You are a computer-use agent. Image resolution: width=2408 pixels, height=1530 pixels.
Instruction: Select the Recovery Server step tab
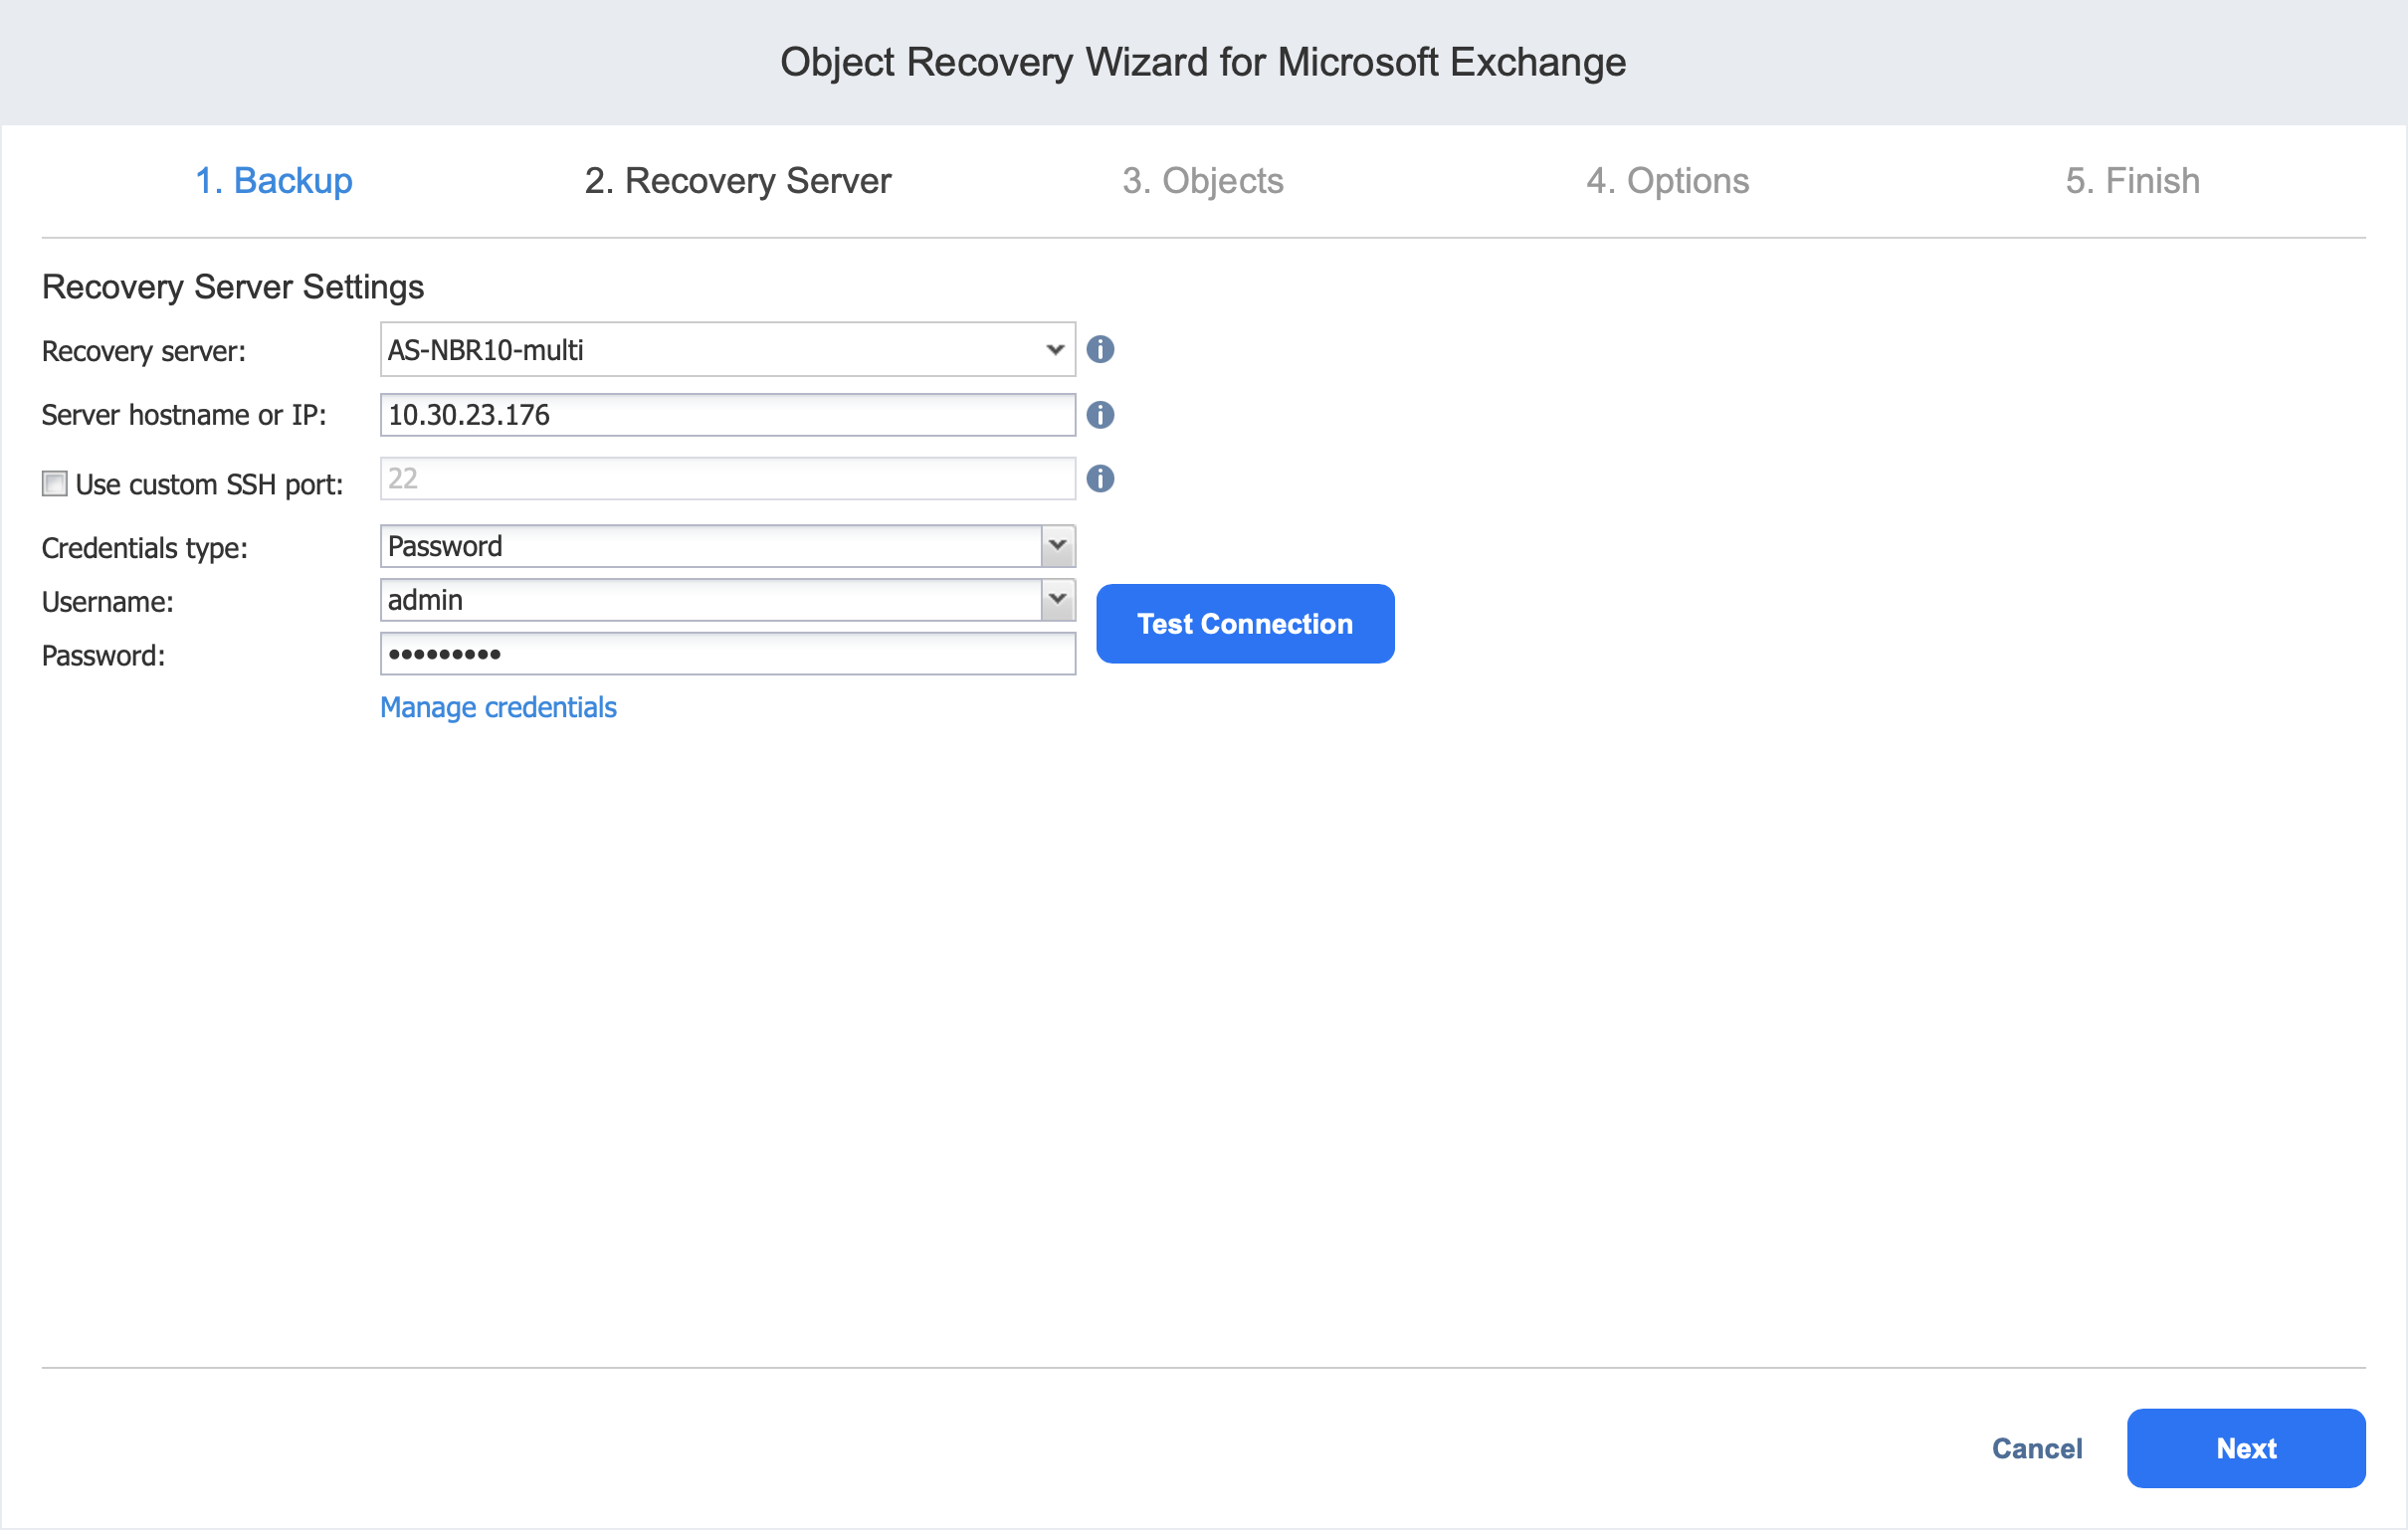(737, 181)
